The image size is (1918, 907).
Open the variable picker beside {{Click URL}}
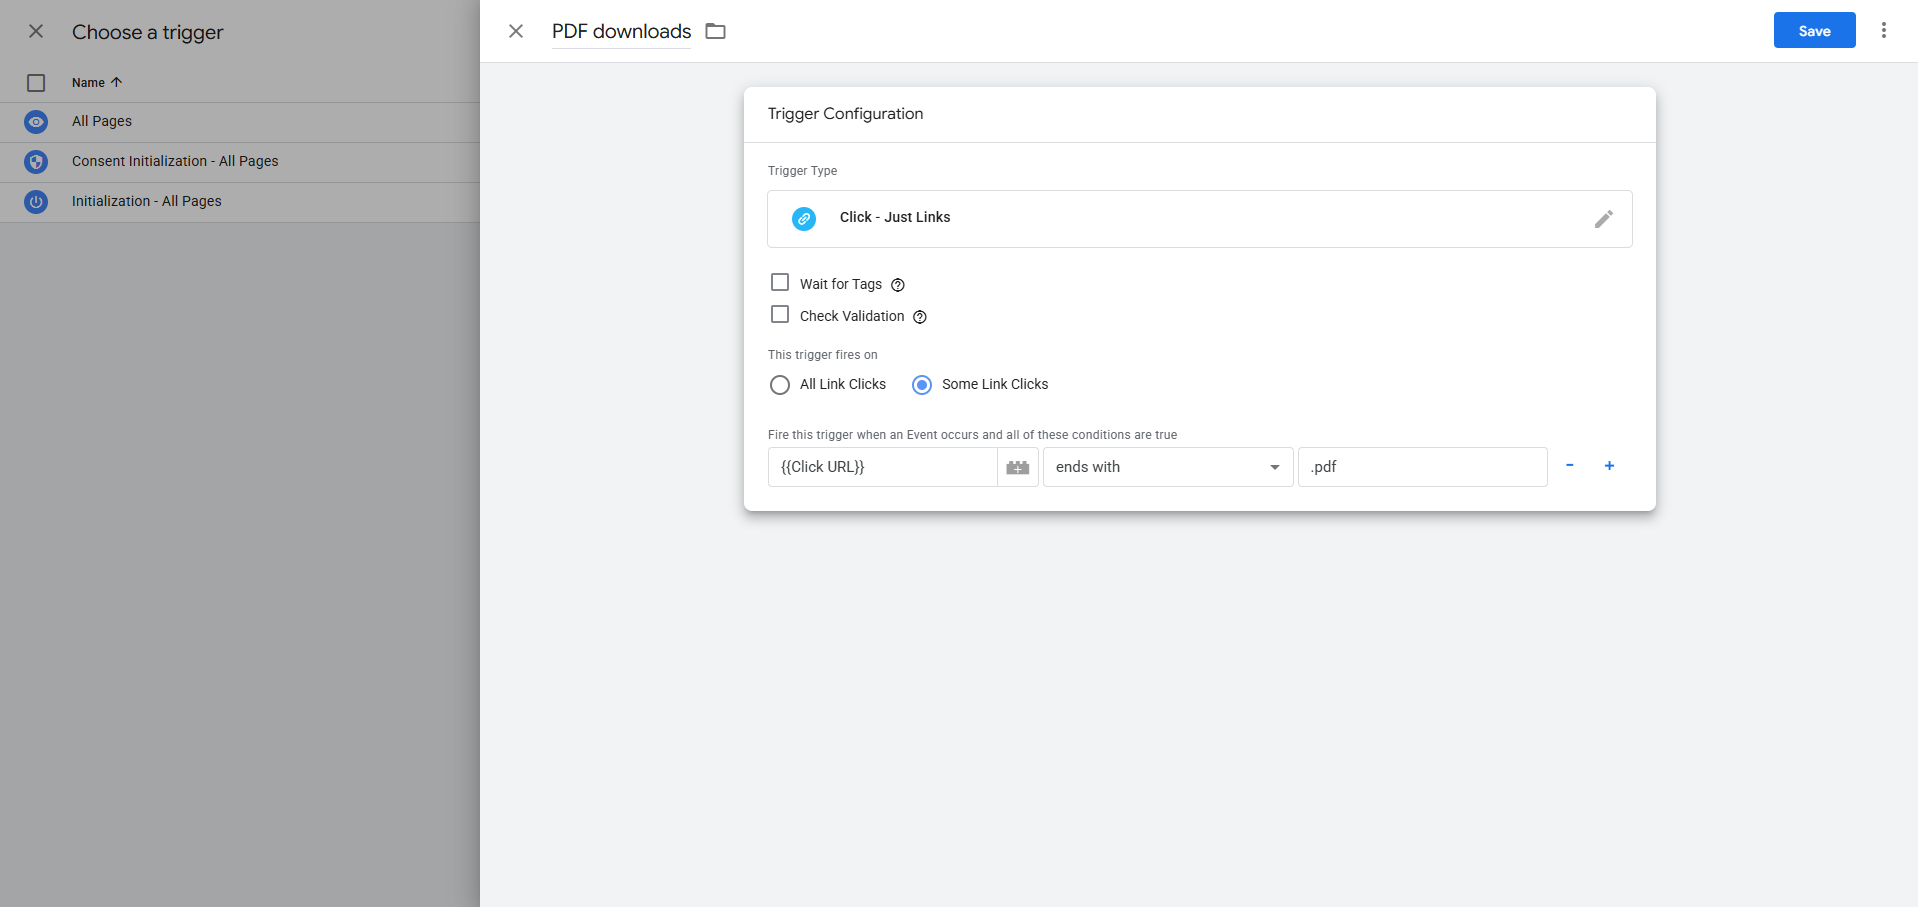coord(1017,467)
